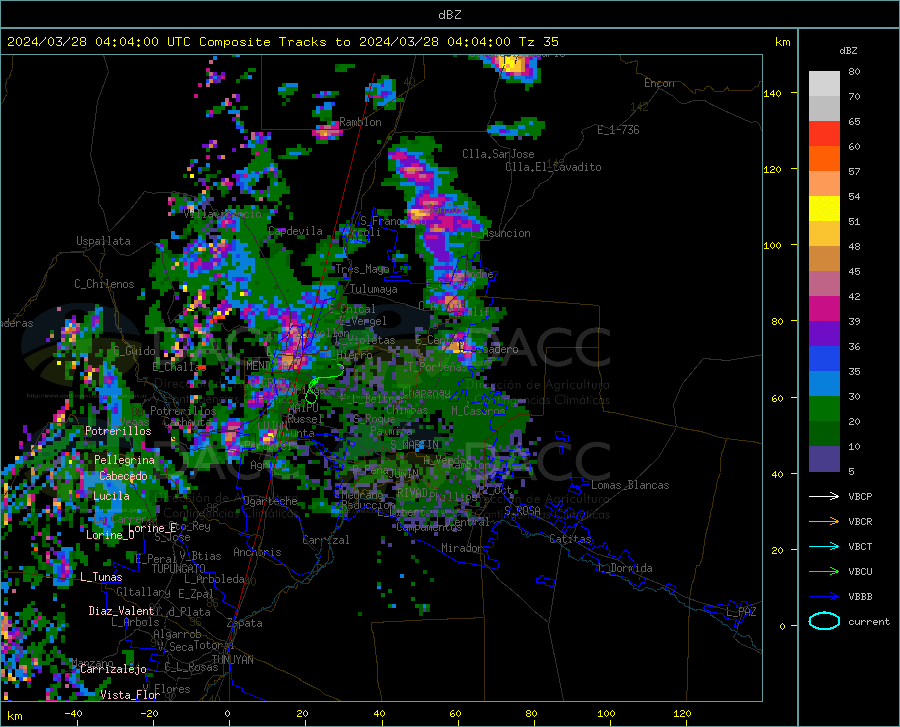Click the L_Dormida map label
Viewport: 900px width, 727px height.
click(x=624, y=568)
